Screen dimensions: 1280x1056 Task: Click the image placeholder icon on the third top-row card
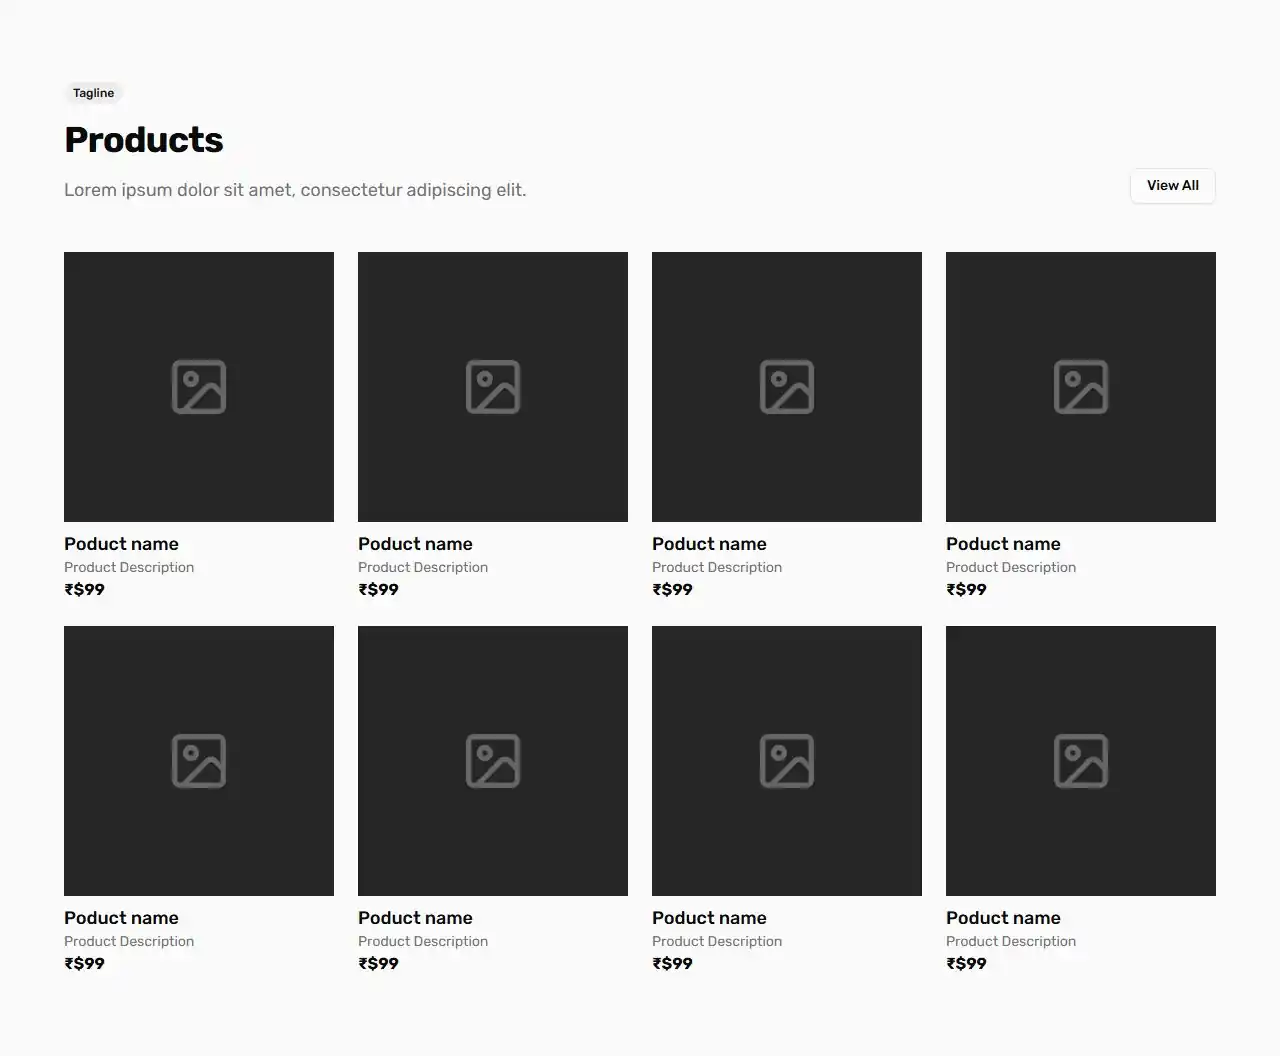coord(786,386)
